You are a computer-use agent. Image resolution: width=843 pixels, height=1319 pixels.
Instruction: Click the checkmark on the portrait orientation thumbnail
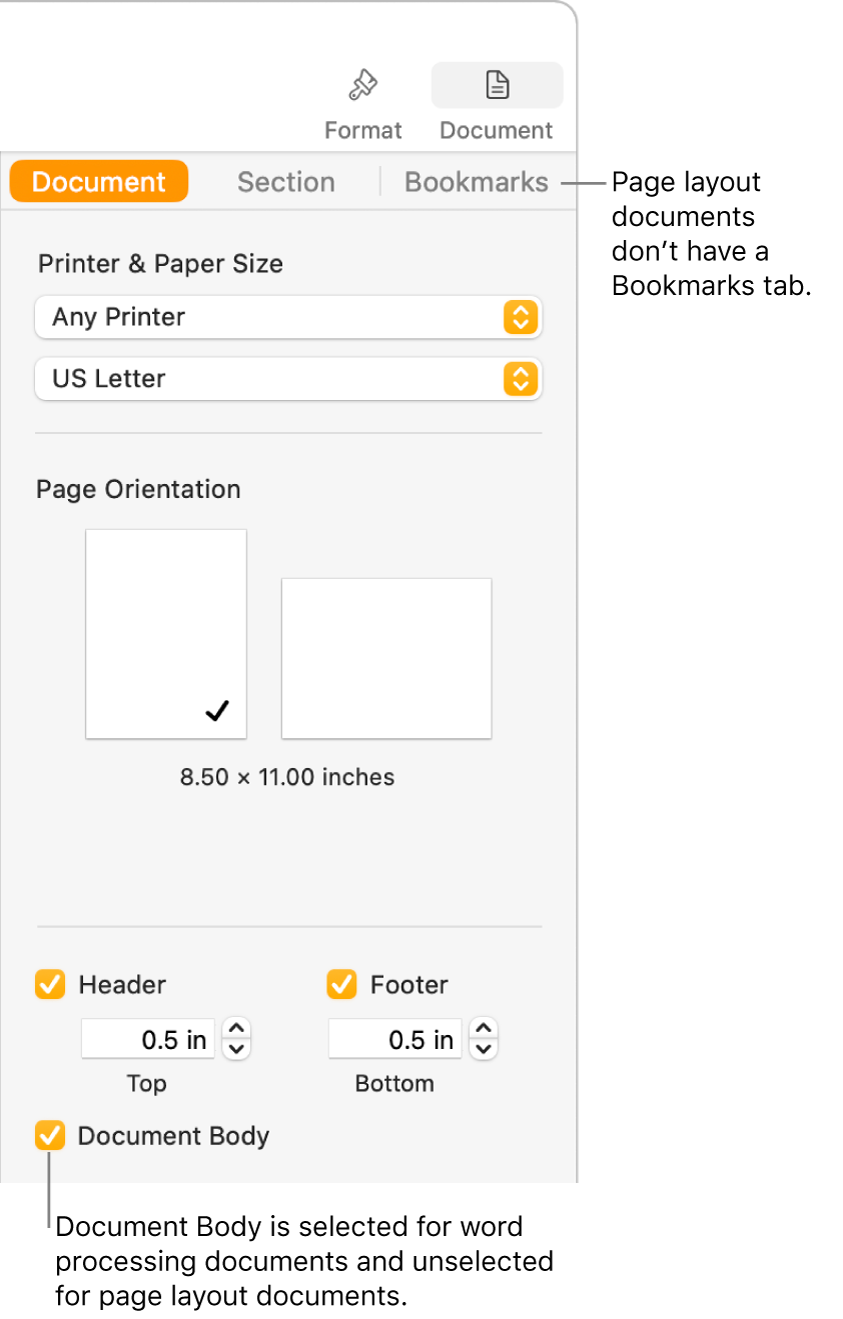215,710
